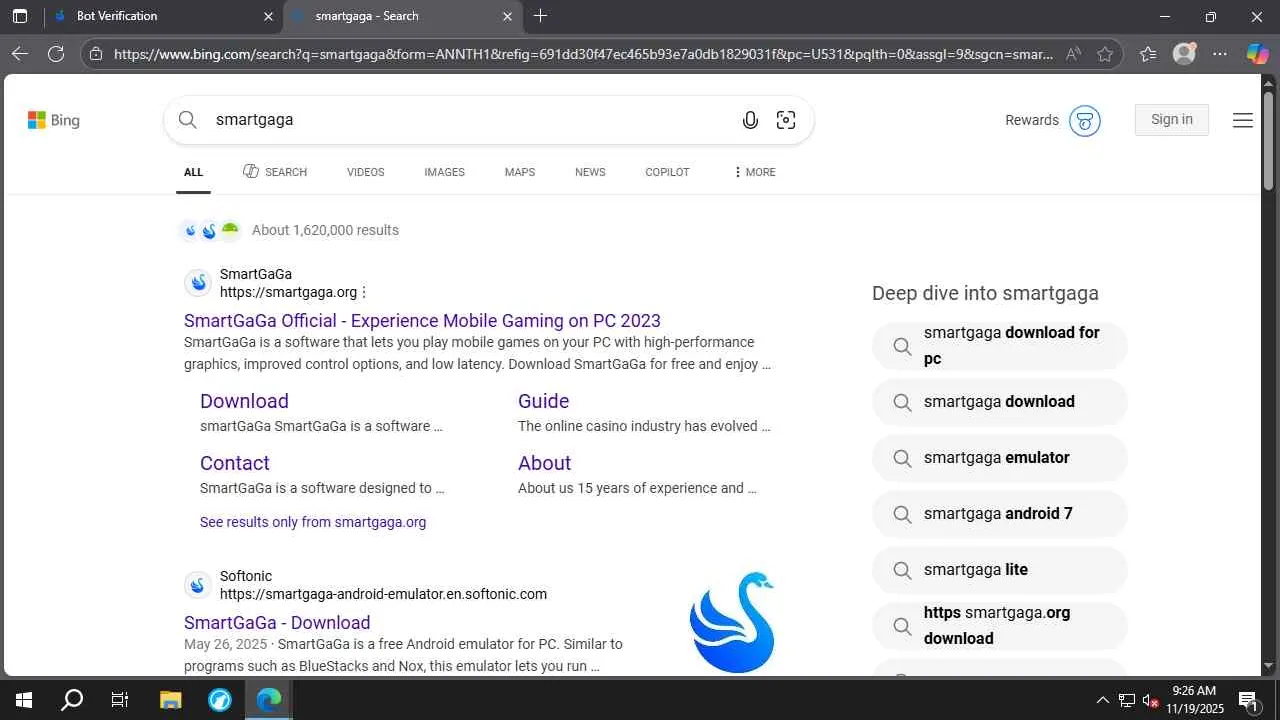
Task: Open File Explorer from the taskbar
Action: click(x=170, y=700)
